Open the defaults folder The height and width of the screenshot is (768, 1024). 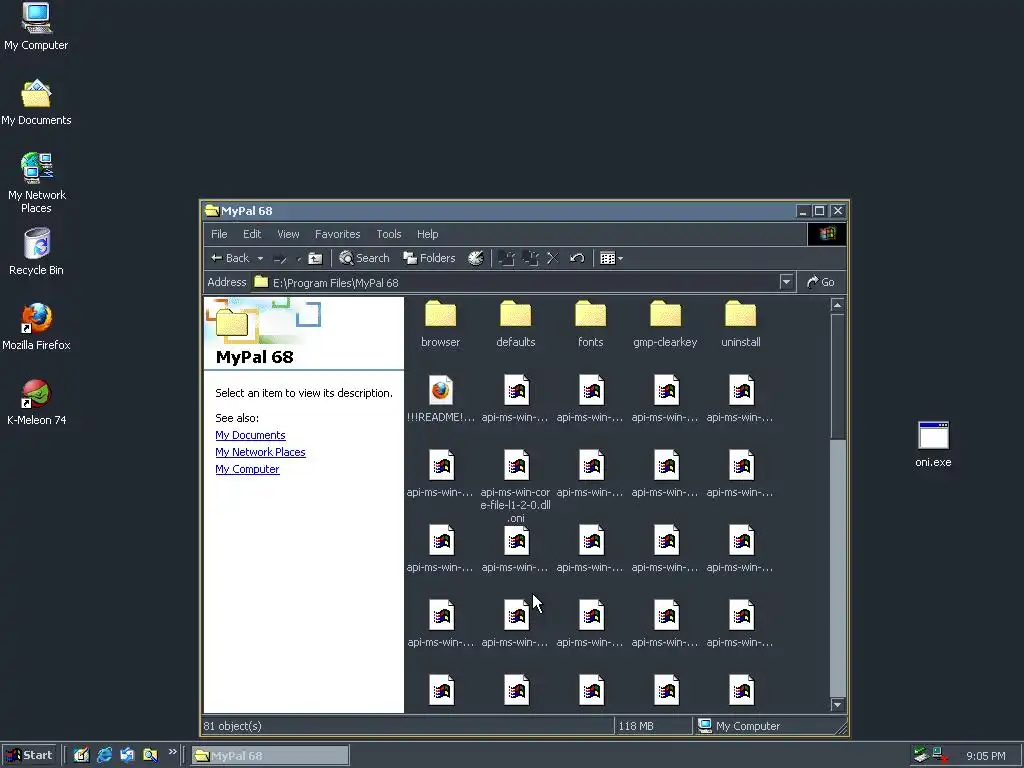(515, 324)
